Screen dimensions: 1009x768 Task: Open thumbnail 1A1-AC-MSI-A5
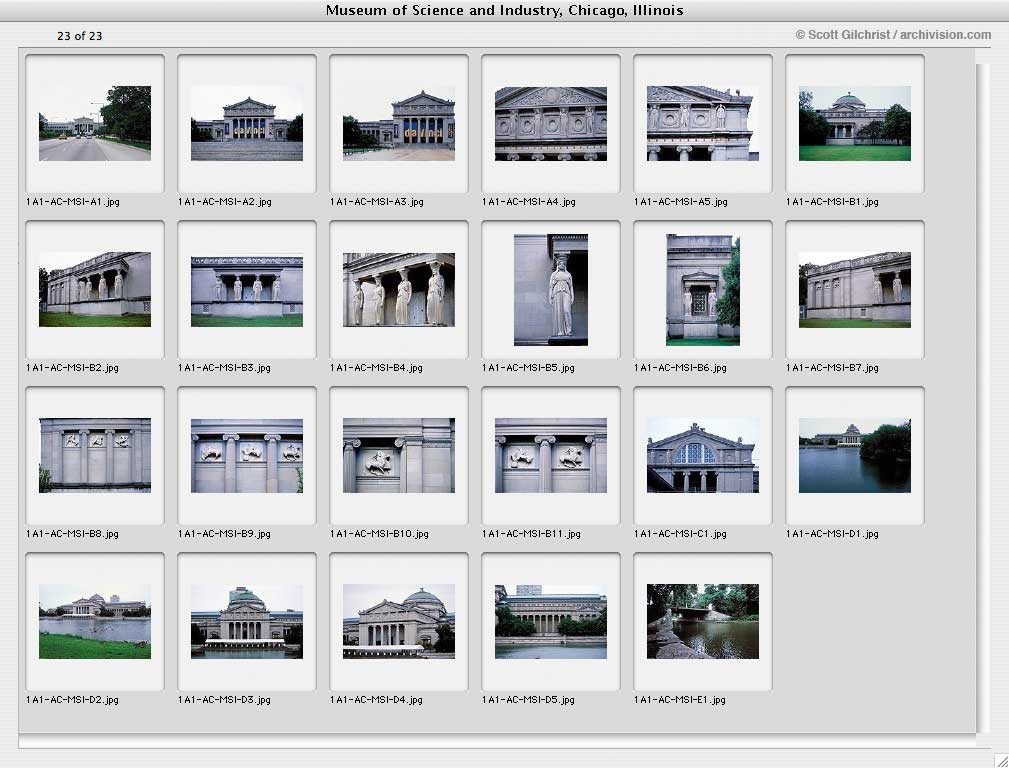702,123
